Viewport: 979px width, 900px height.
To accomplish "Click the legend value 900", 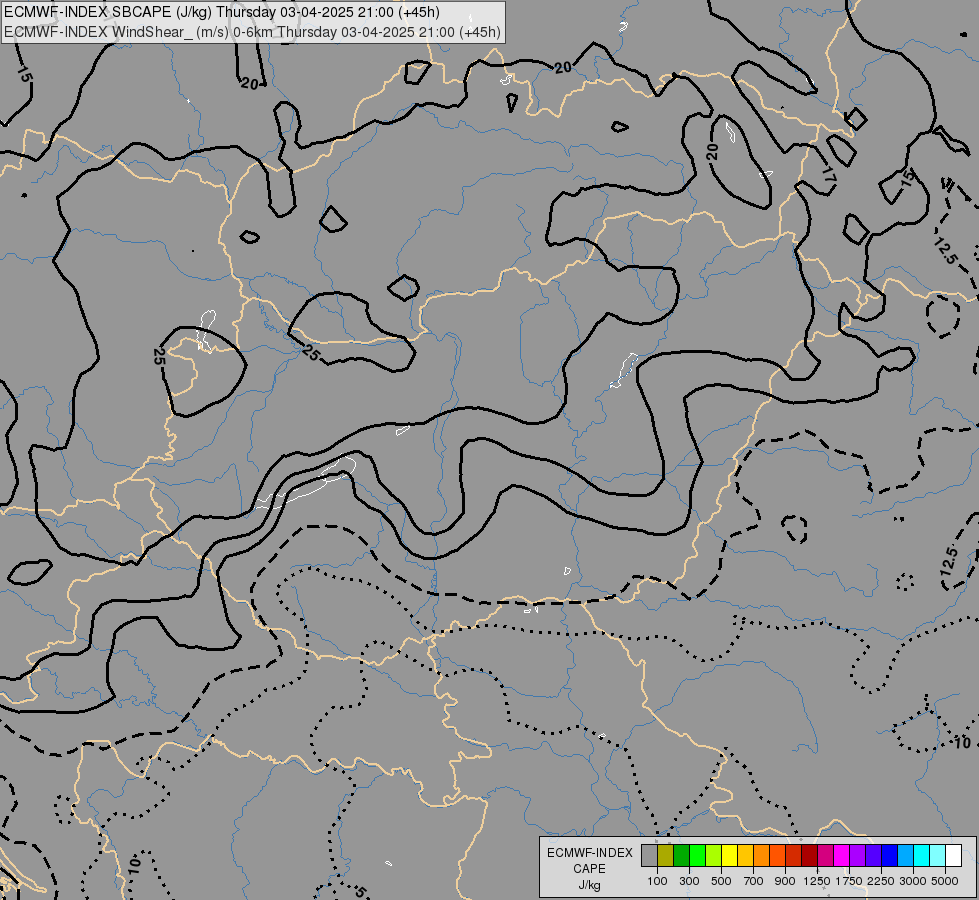I will pos(785,881).
